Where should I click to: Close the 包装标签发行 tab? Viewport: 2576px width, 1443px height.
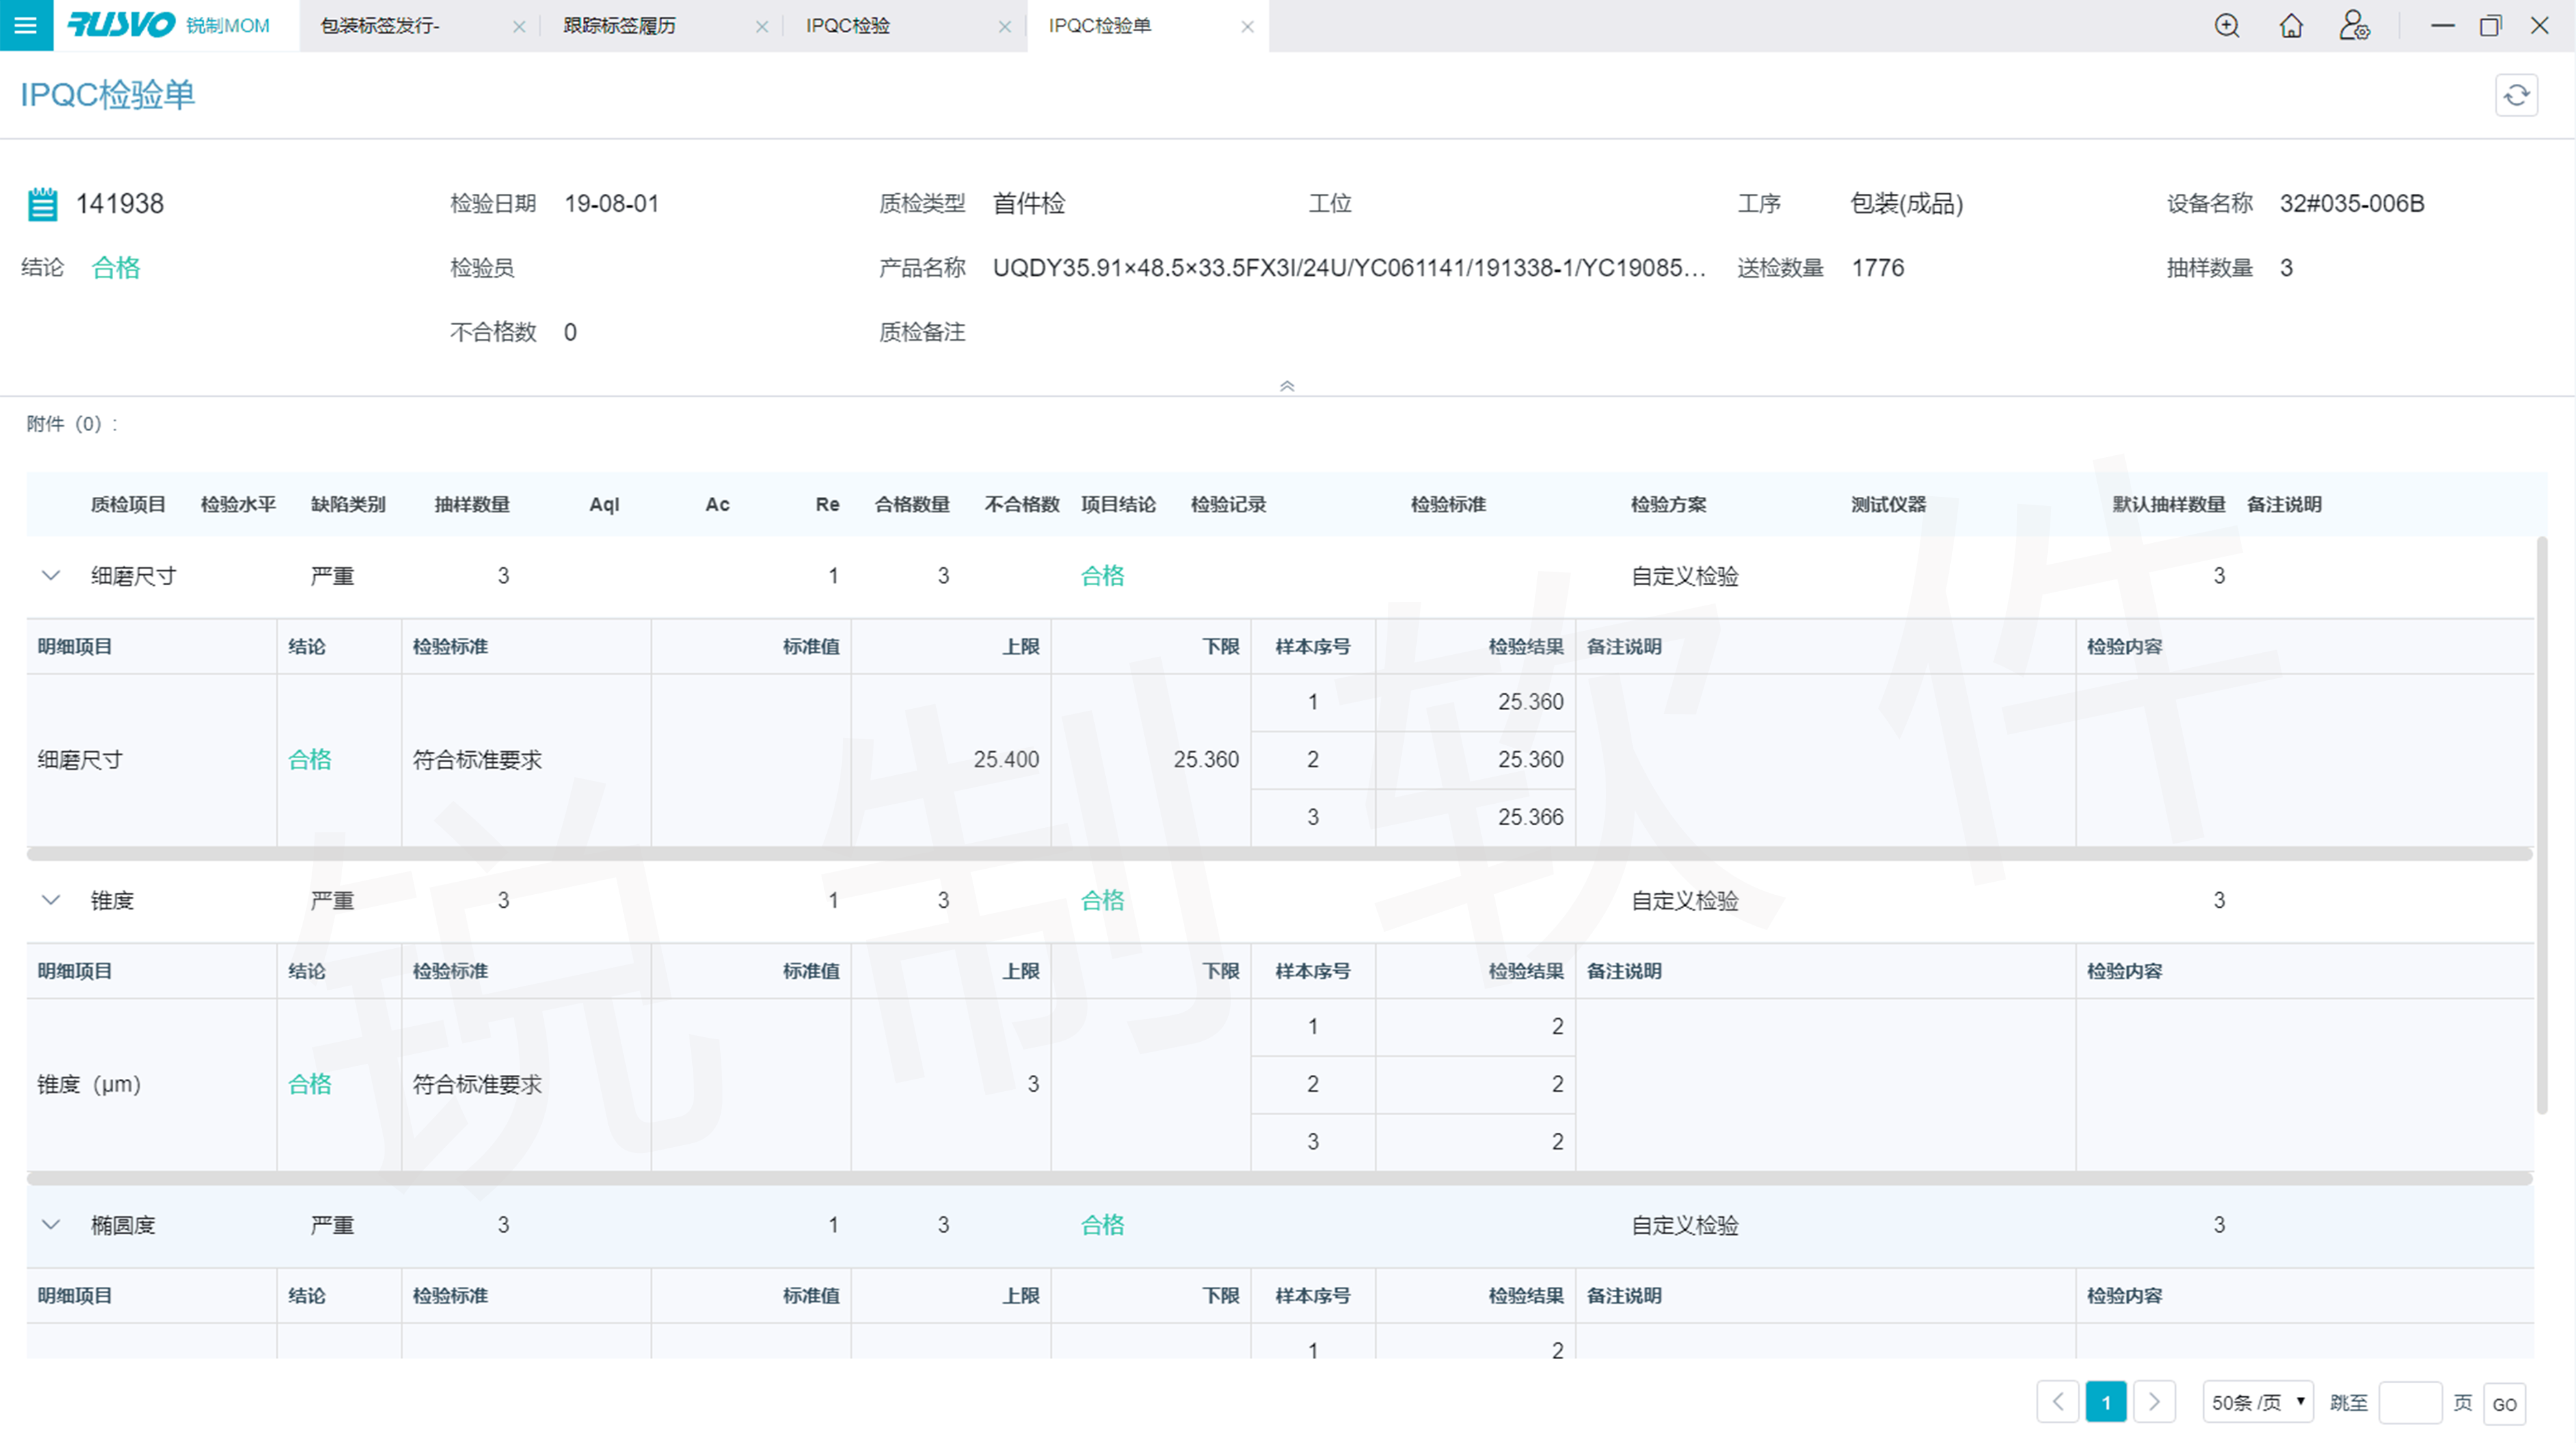[519, 27]
